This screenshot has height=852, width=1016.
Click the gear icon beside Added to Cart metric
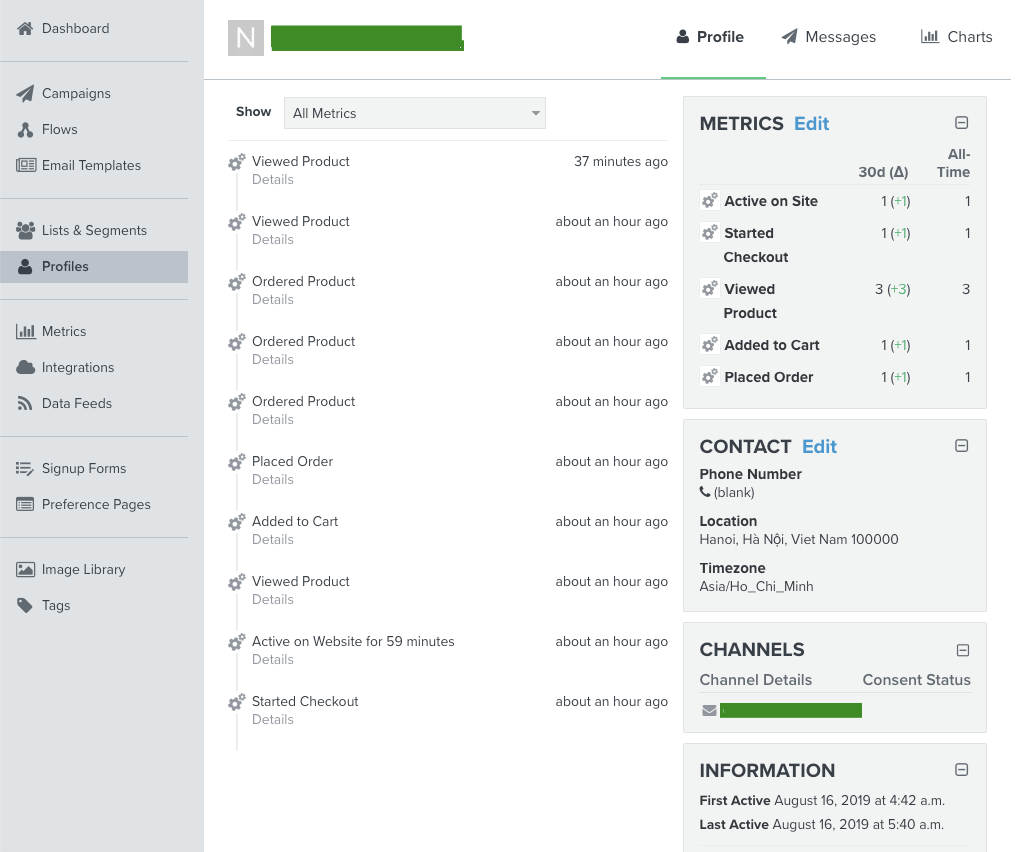pyautogui.click(x=710, y=345)
